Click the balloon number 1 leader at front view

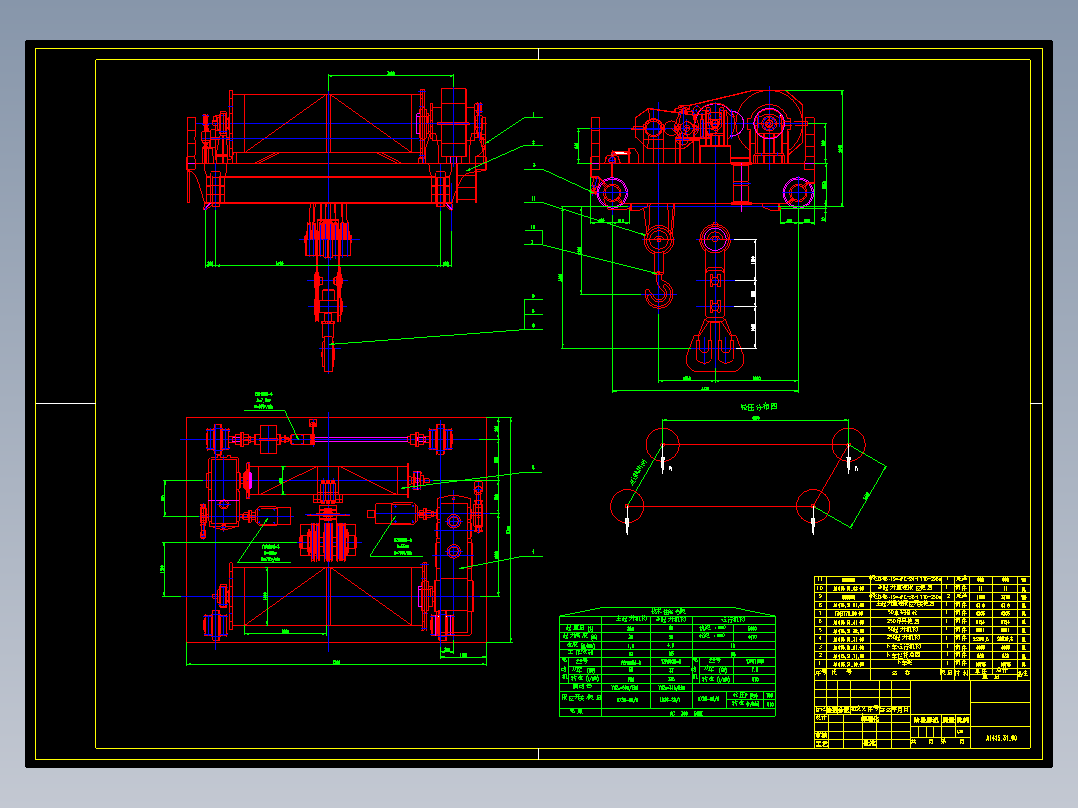[512, 130]
